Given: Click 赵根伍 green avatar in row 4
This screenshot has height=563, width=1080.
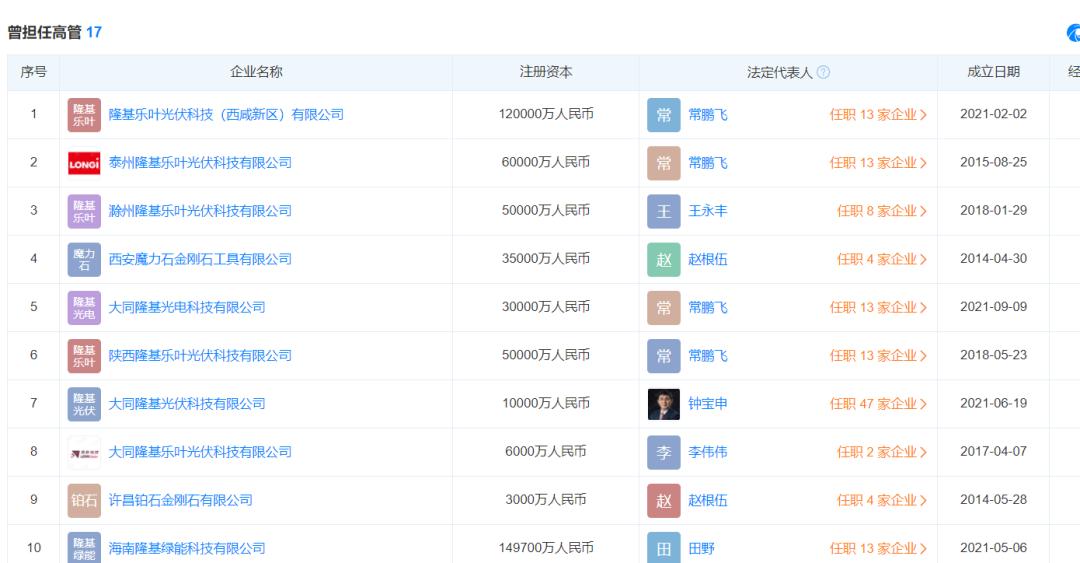Looking at the screenshot, I should tap(663, 260).
